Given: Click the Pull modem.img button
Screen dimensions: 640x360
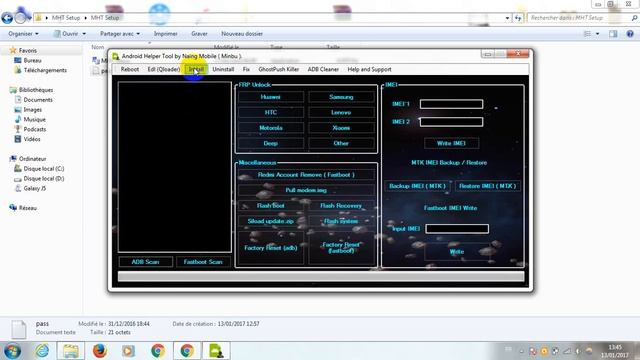Looking at the screenshot, I should pos(306,190).
